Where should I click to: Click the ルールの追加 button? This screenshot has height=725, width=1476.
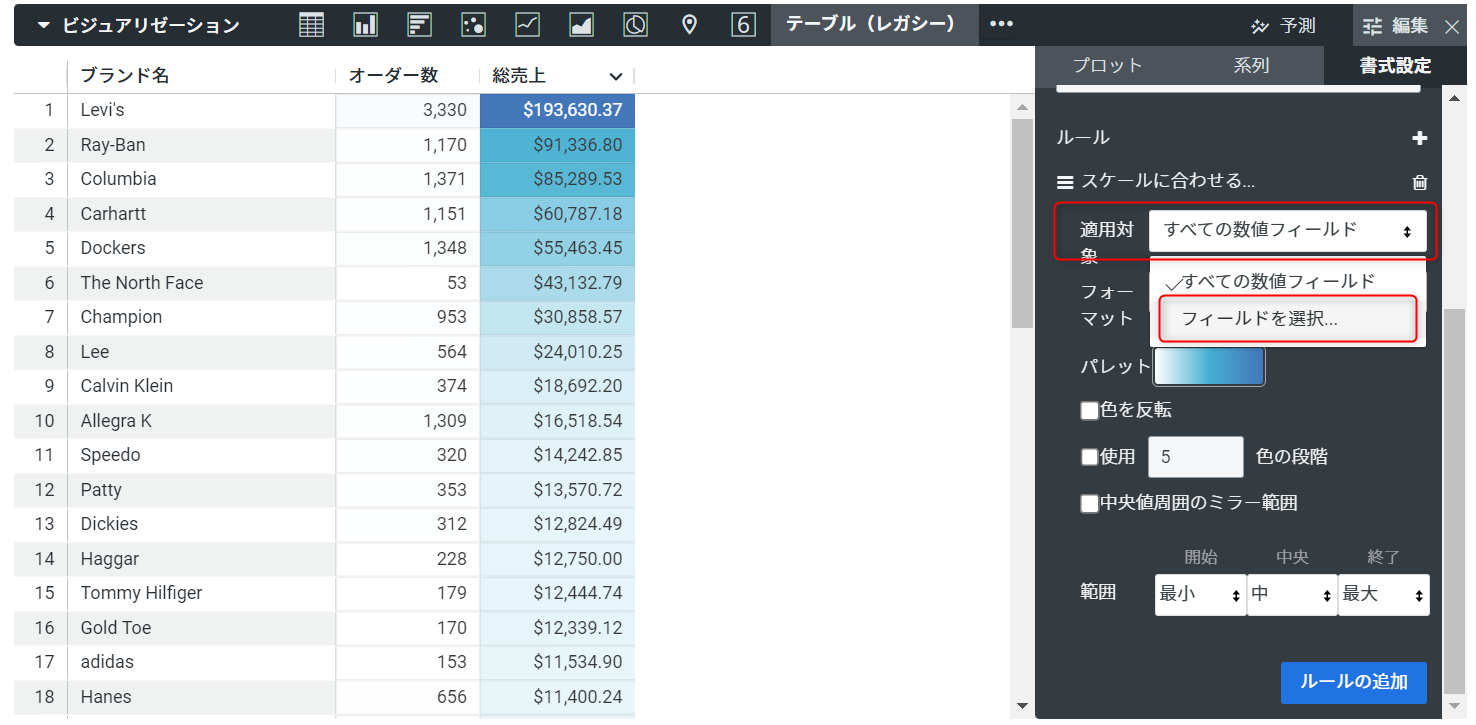pos(1354,683)
